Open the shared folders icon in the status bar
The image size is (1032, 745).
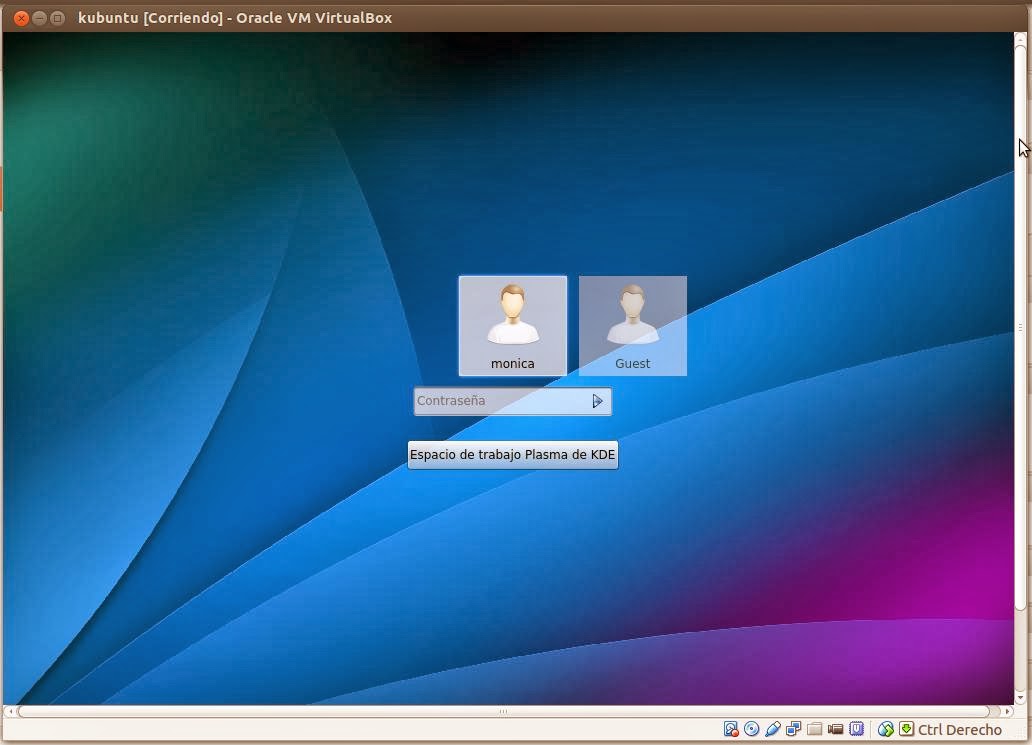[x=815, y=729]
